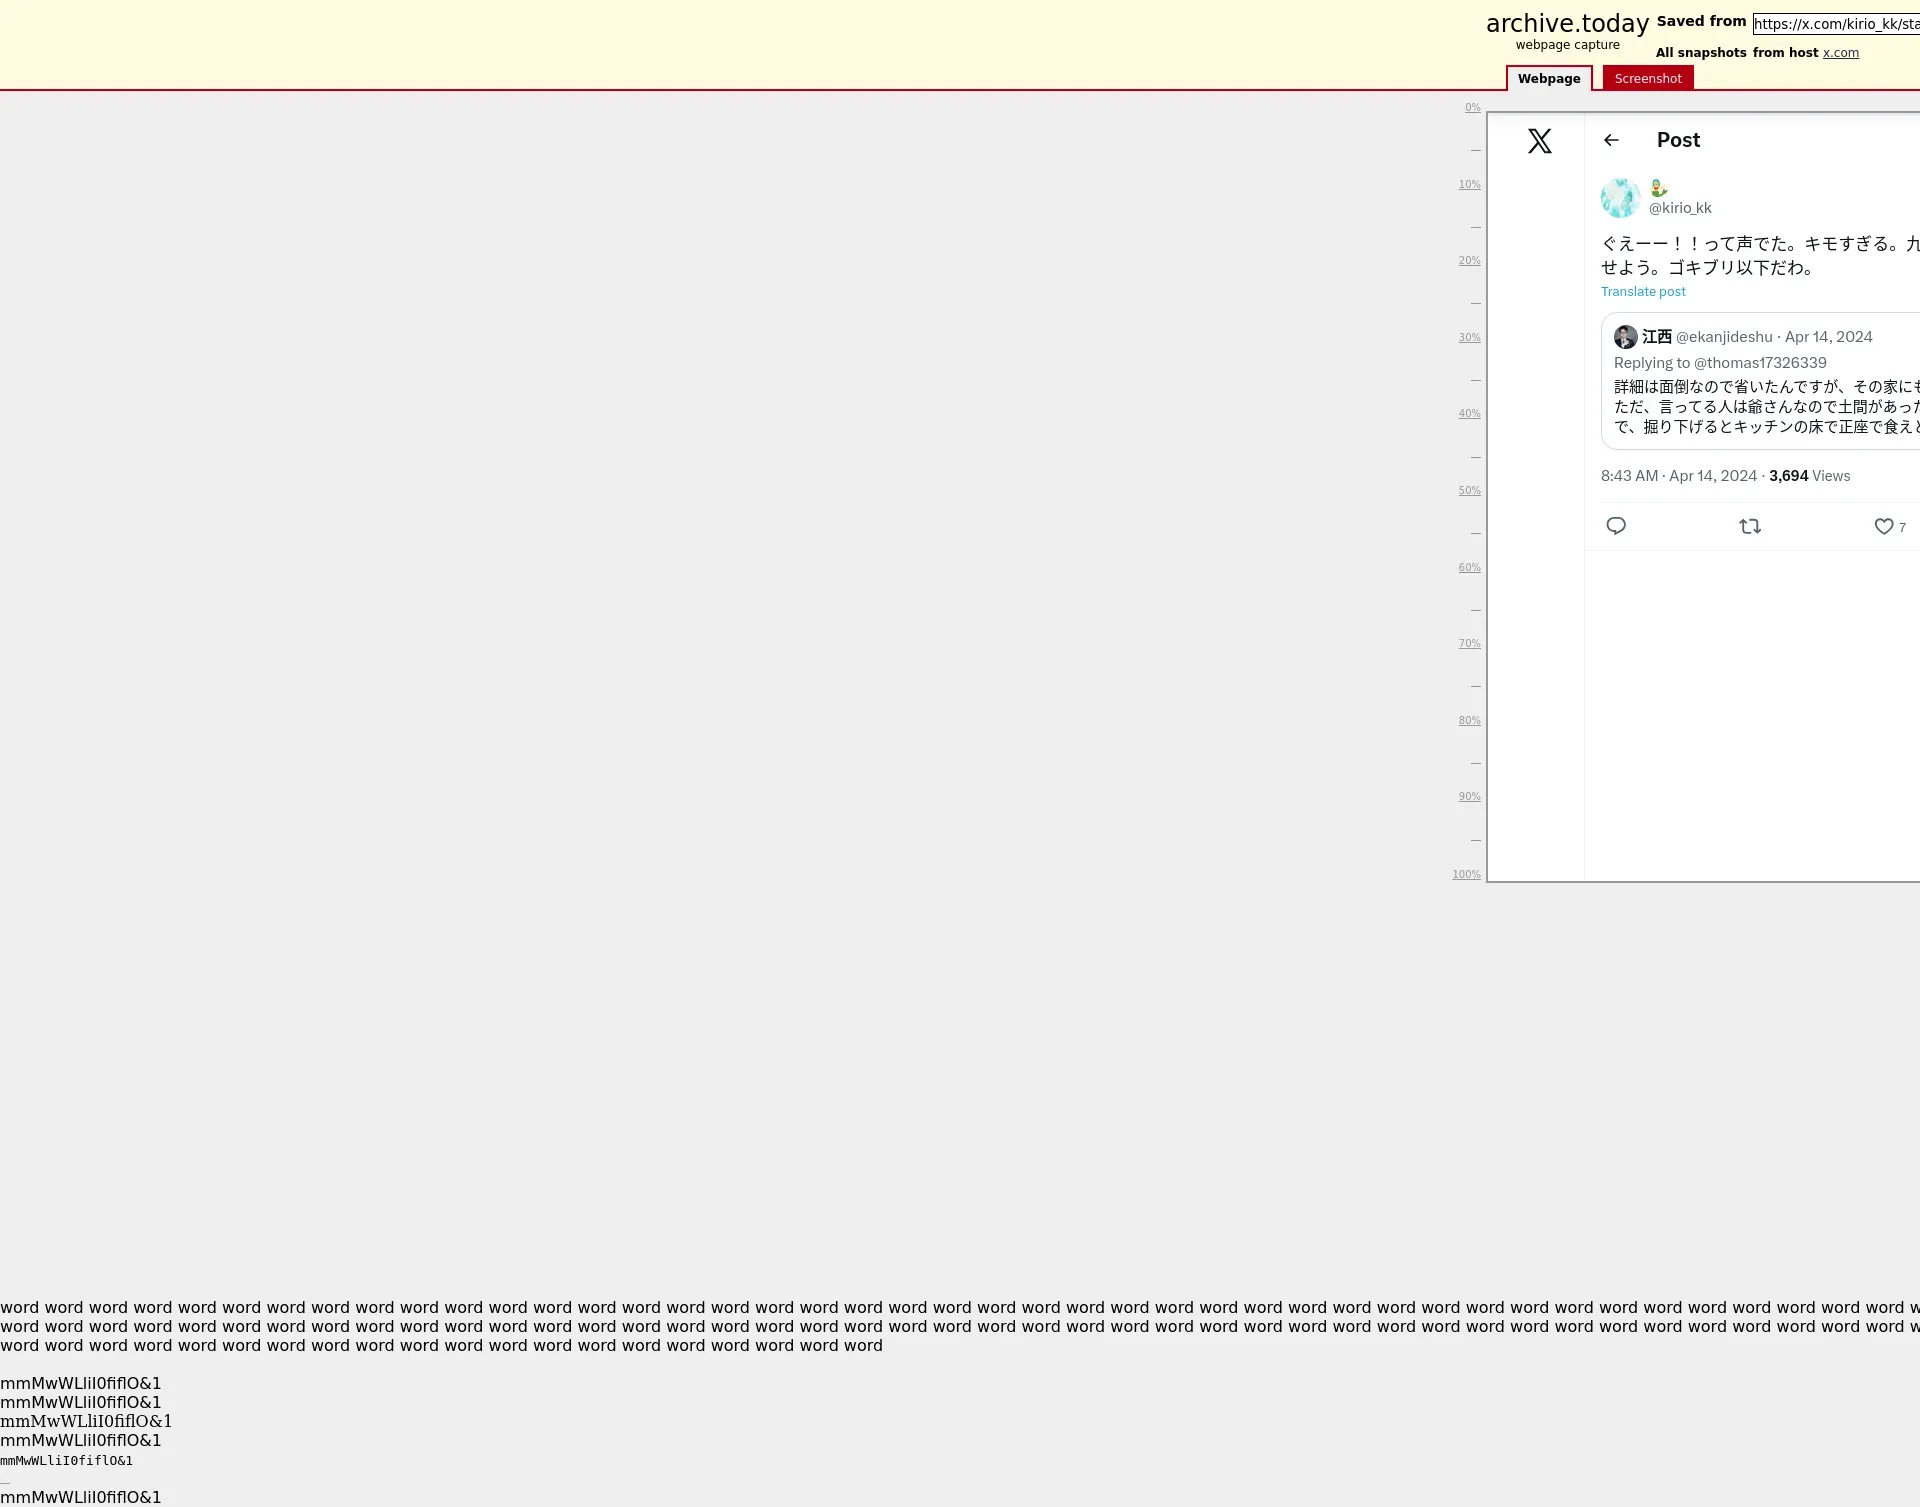Click the back arrow next to Post
Screen dimensions: 1920x1507
point(1611,140)
